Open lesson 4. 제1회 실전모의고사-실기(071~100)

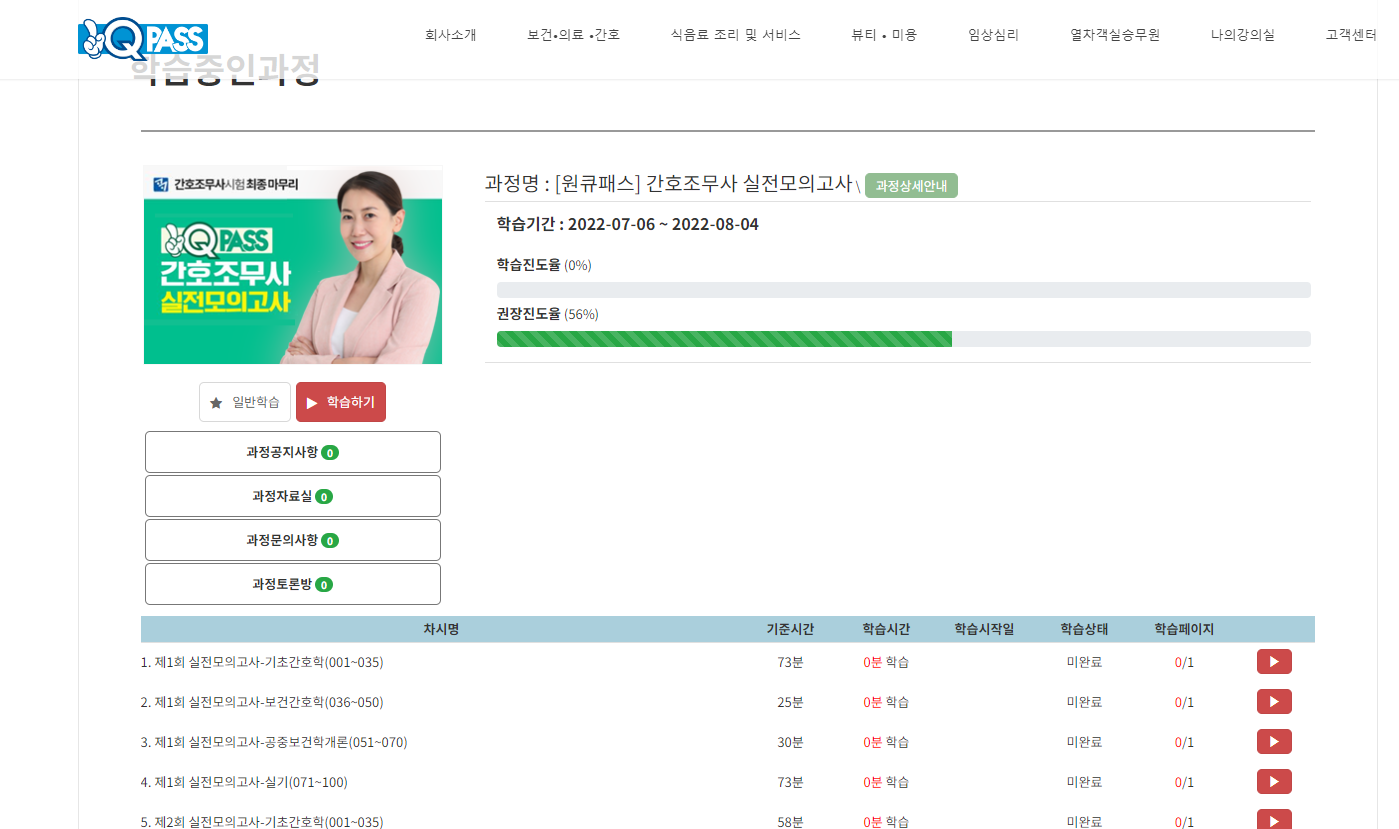[x=244, y=782]
